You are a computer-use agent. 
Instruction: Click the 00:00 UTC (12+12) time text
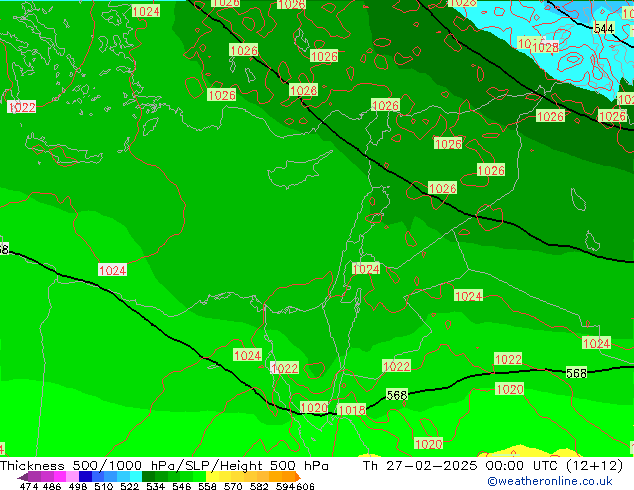tap(554, 466)
